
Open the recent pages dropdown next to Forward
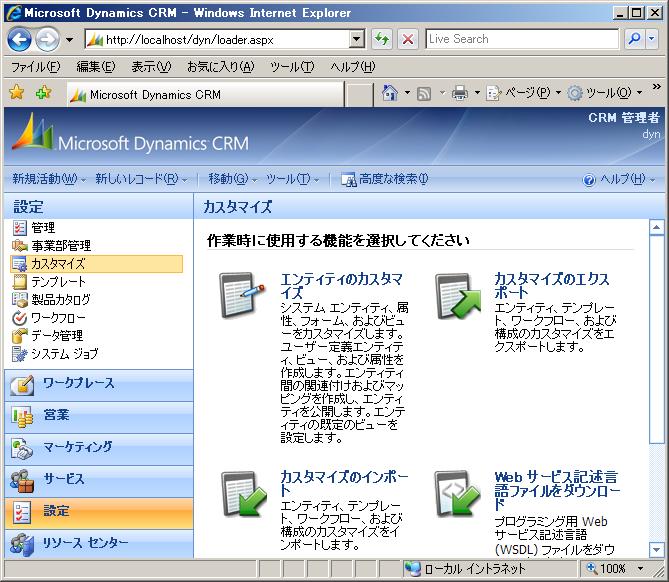click(69, 40)
